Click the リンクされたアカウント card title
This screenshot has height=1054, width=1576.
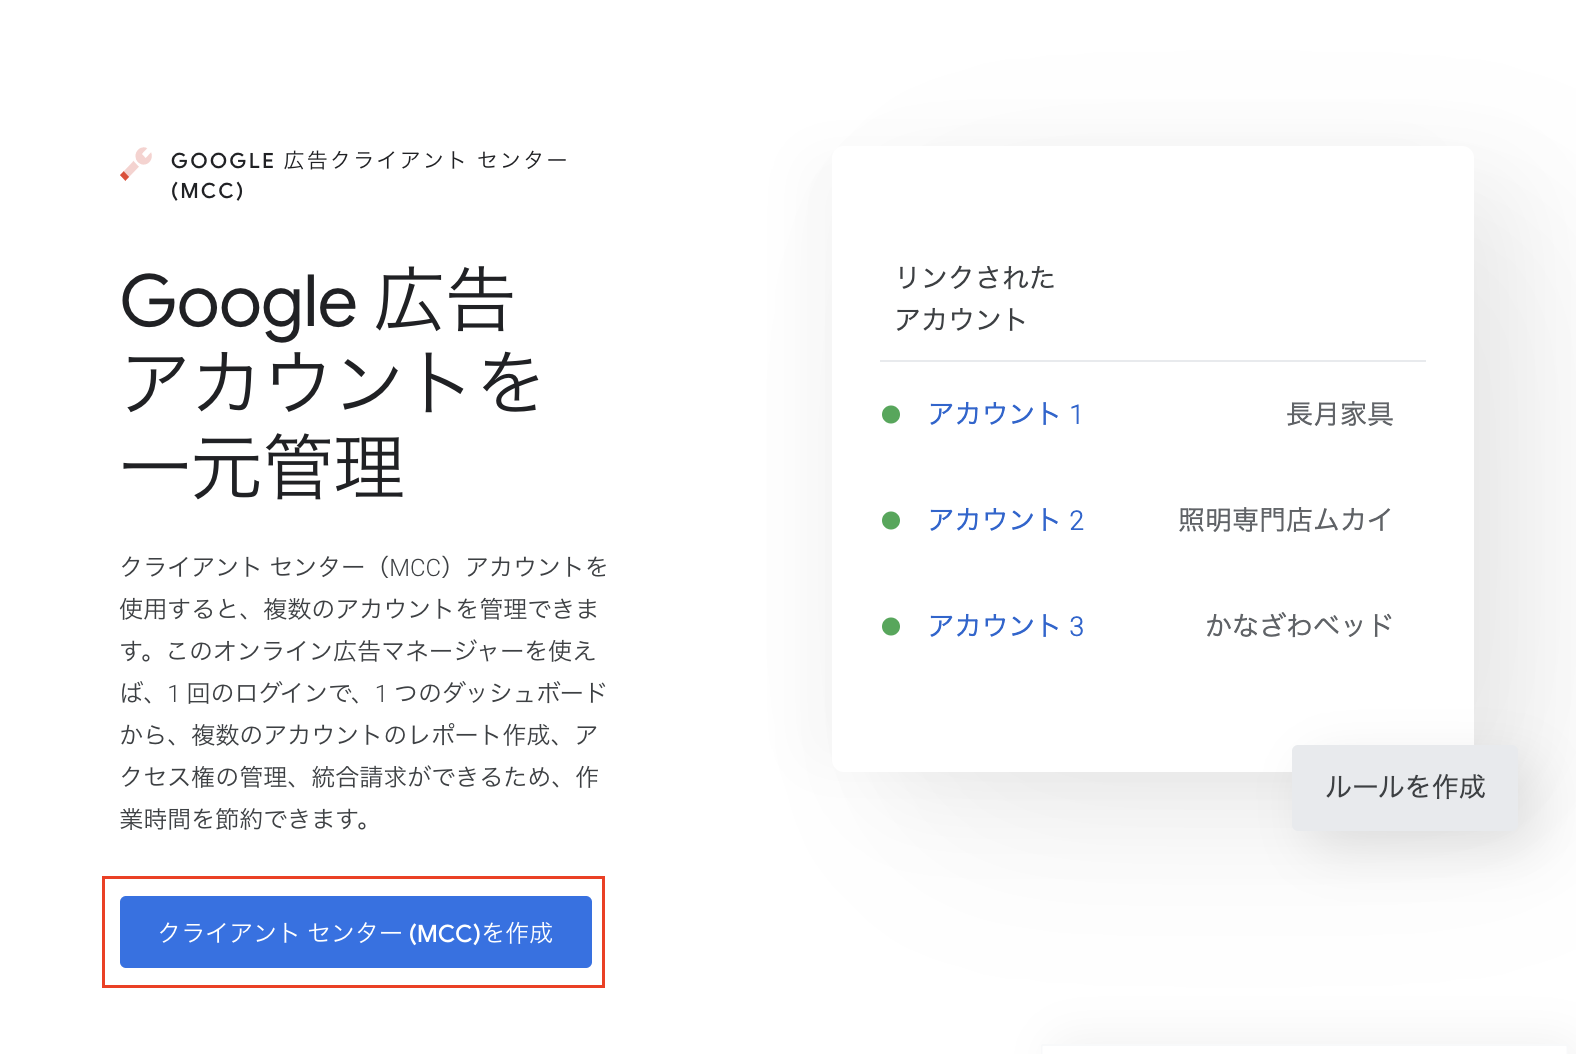point(975,298)
